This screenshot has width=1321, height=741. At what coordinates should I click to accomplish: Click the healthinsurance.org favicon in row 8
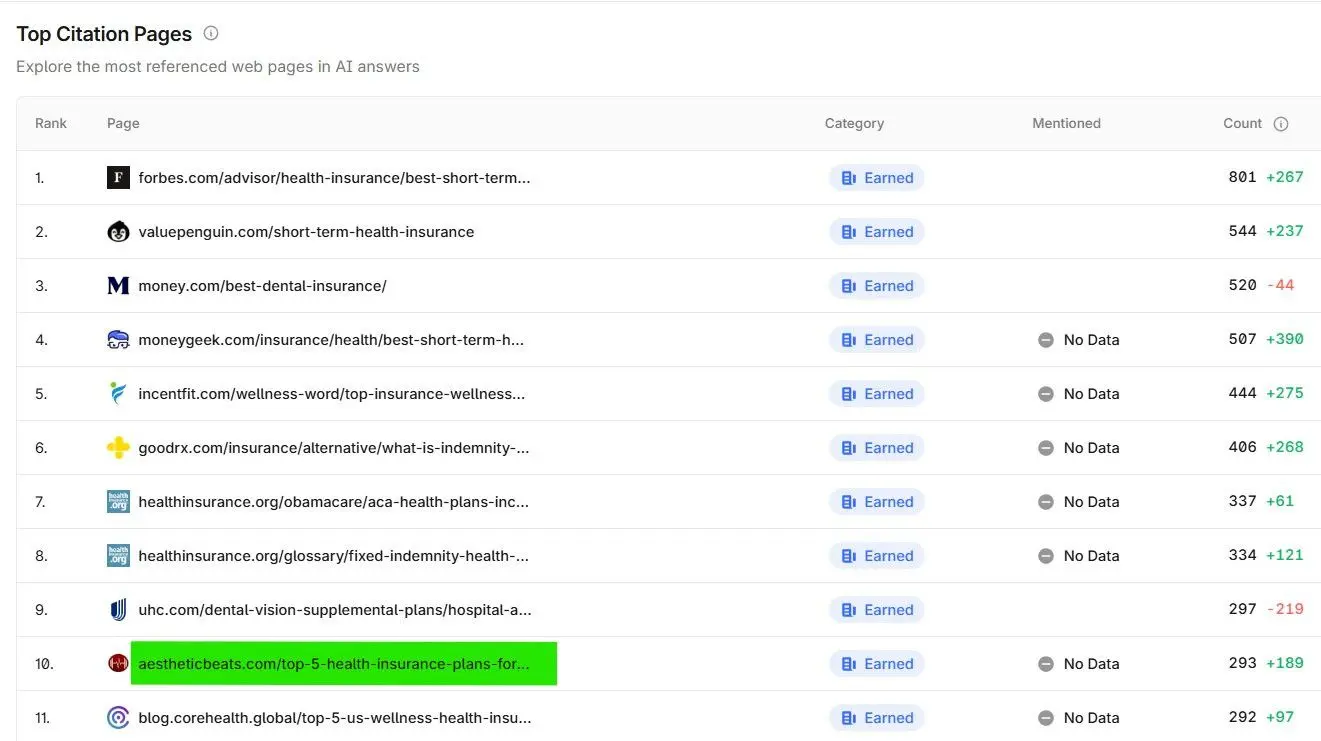point(118,556)
